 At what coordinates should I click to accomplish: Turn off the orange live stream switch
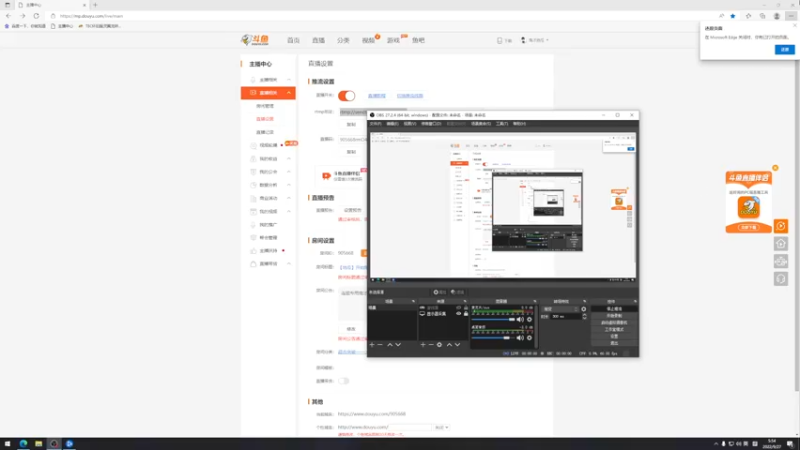pyautogui.click(x=346, y=96)
